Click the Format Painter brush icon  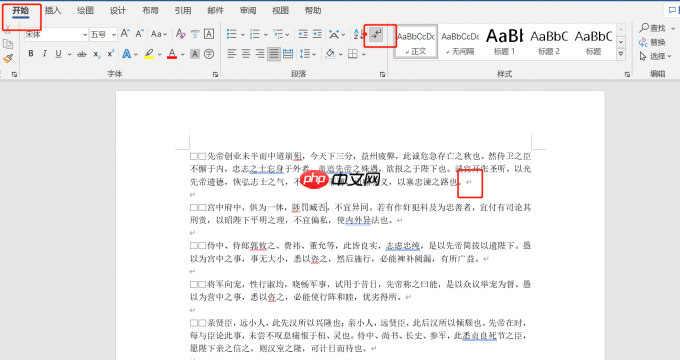8,59
